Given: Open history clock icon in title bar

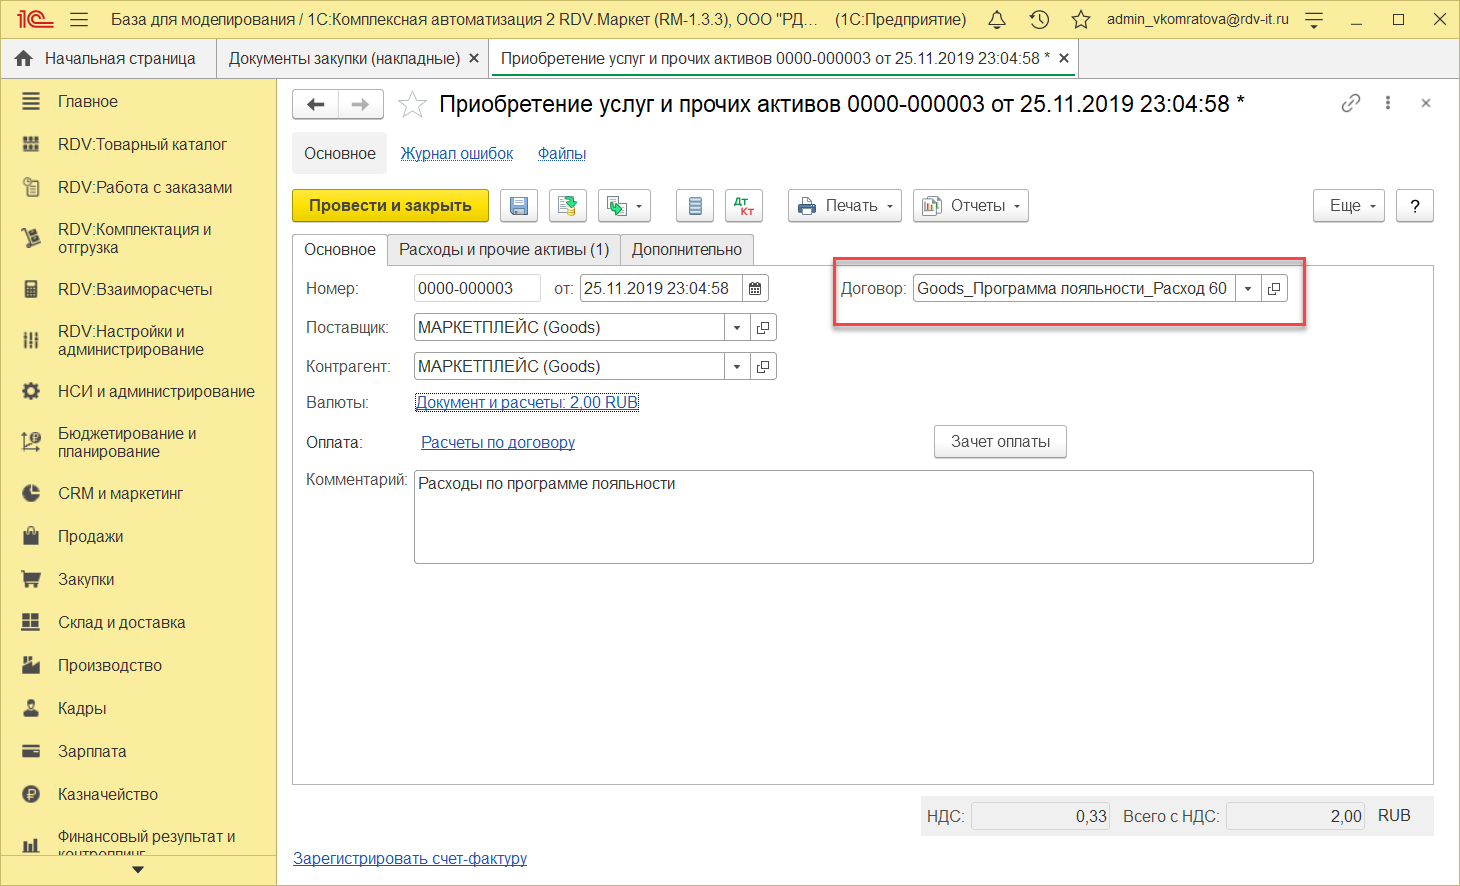Looking at the screenshot, I should point(1039,19).
